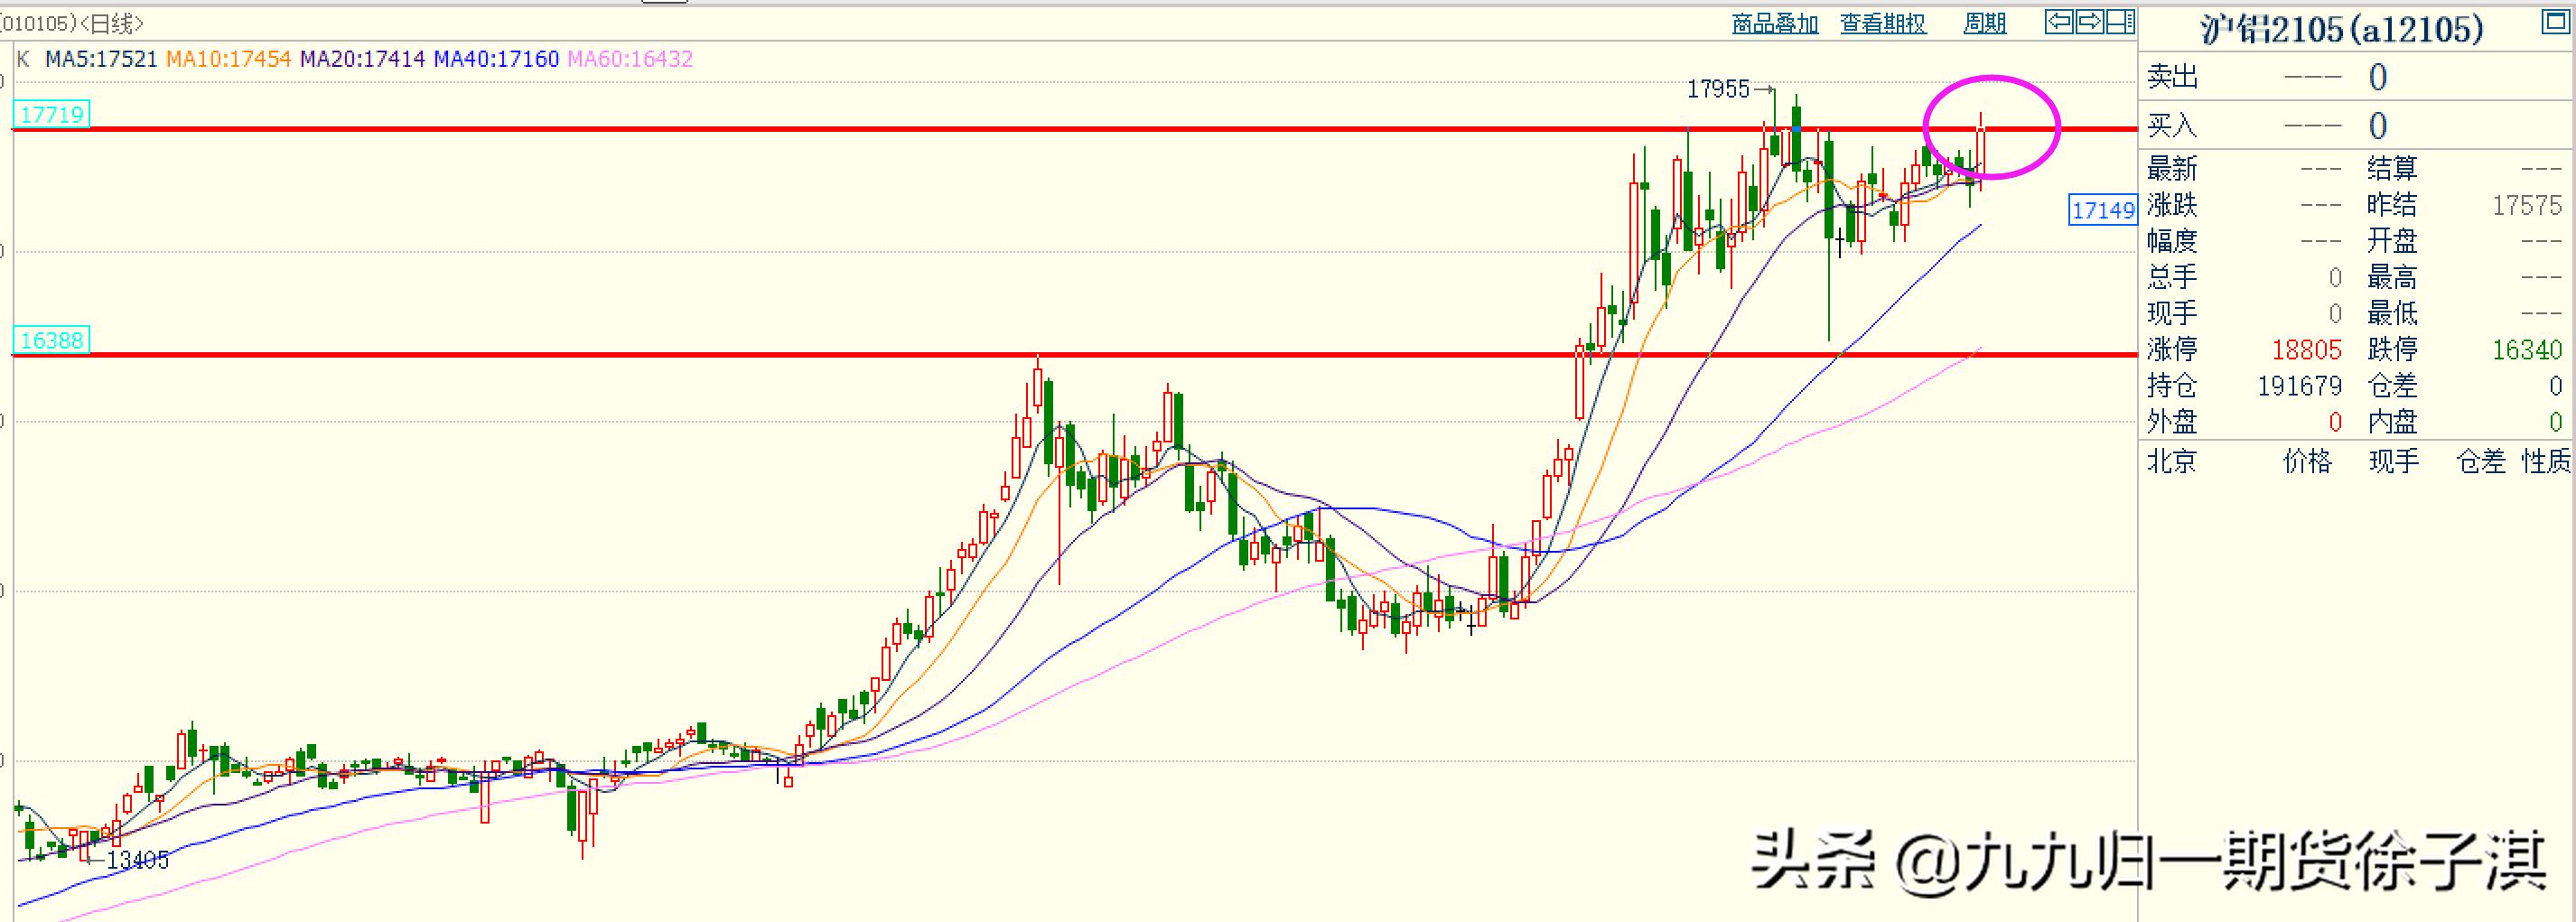Click the MA5:17521 indicator label
Screen dimensions: 2576x922
101,59
